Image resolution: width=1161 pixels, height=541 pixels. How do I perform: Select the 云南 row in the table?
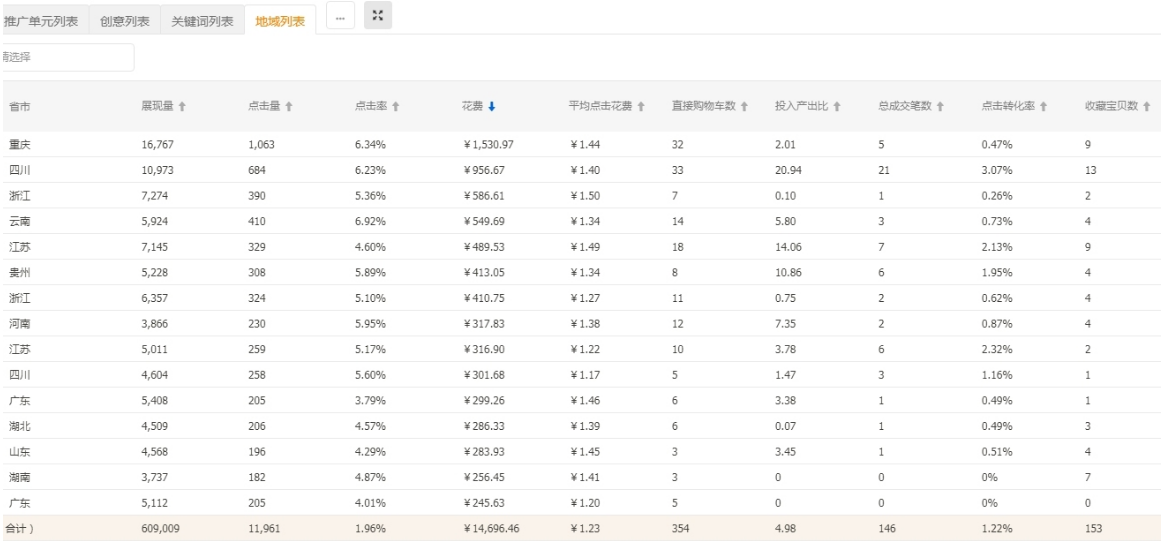[x=580, y=221]
